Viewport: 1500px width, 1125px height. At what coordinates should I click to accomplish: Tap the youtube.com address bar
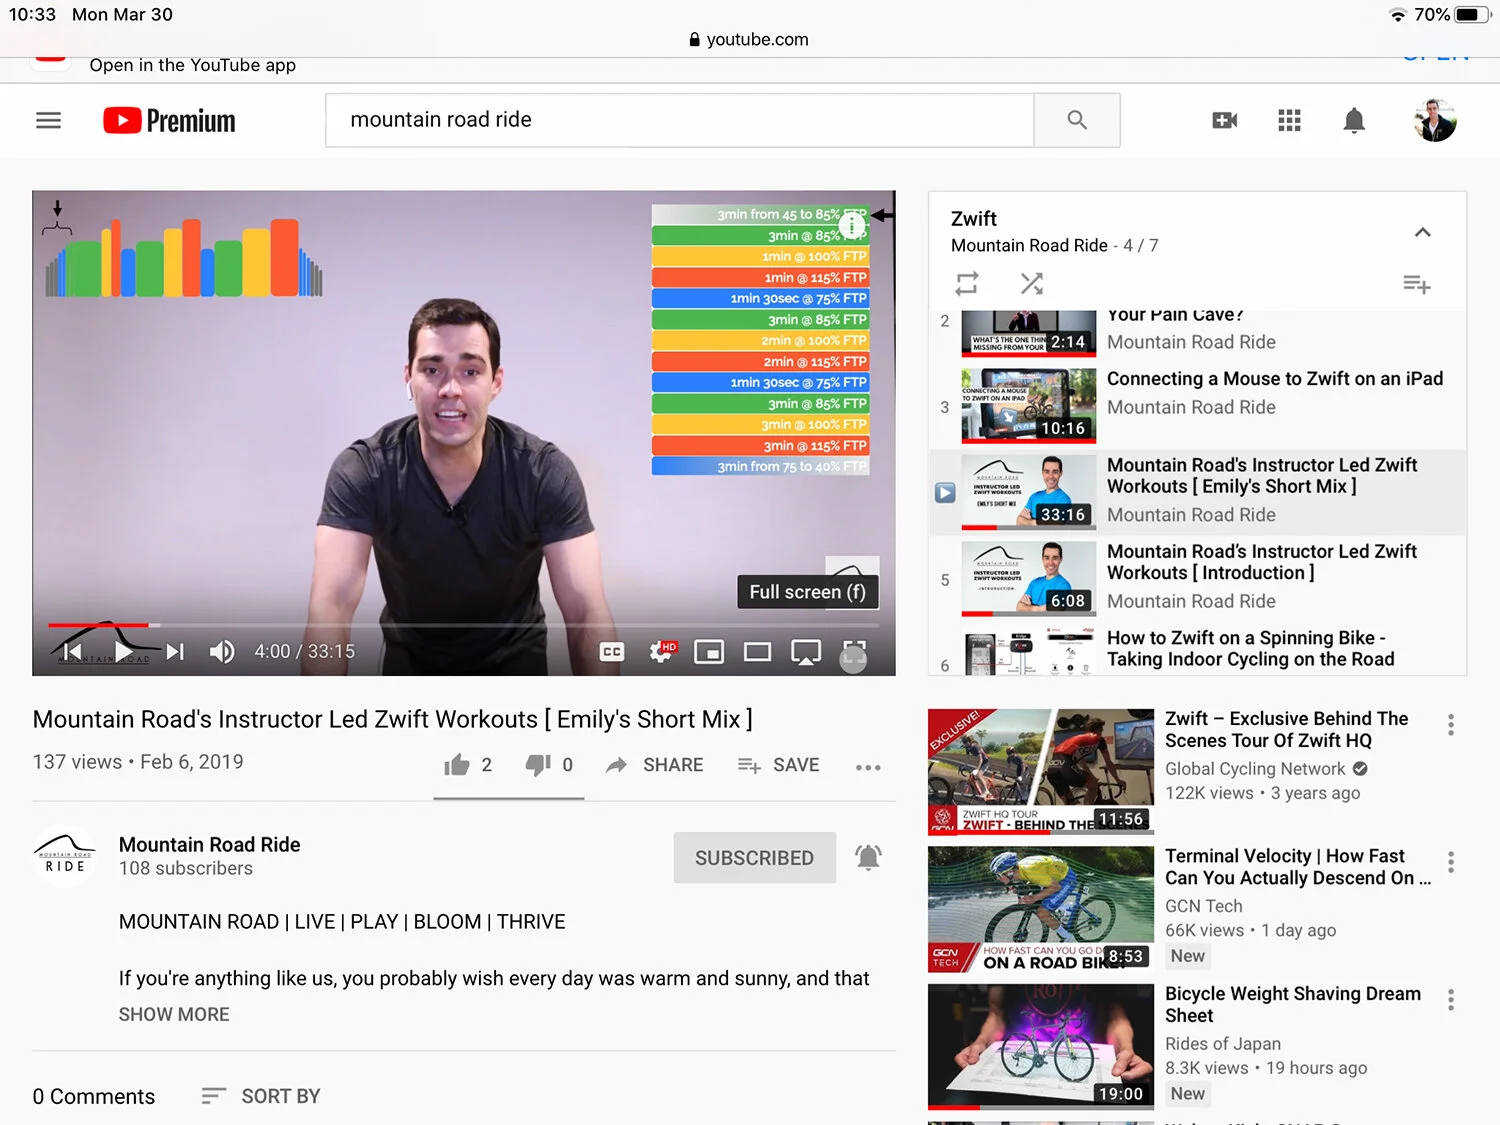click(749, 40)
